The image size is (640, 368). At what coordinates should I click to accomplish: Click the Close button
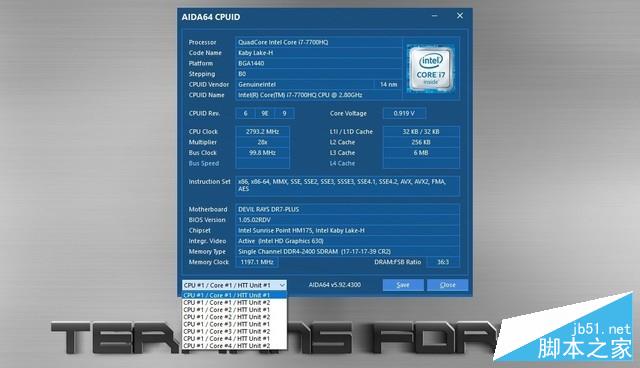coord(447,285)
